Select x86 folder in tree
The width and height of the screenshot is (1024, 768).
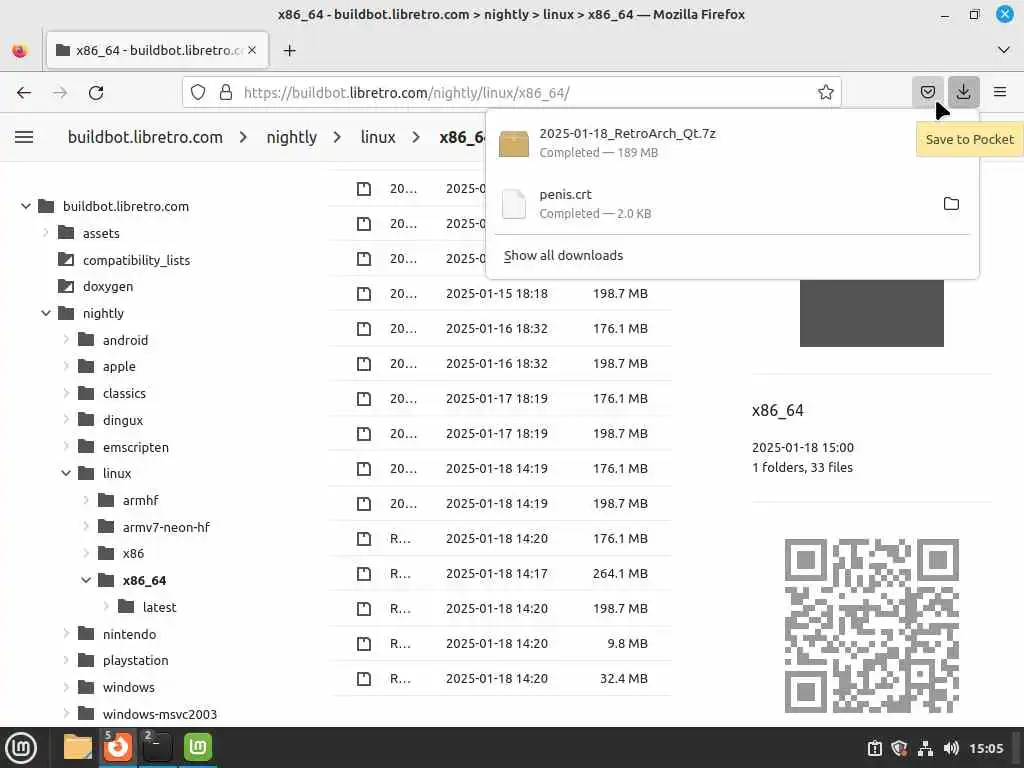click(x=133, y=554)
